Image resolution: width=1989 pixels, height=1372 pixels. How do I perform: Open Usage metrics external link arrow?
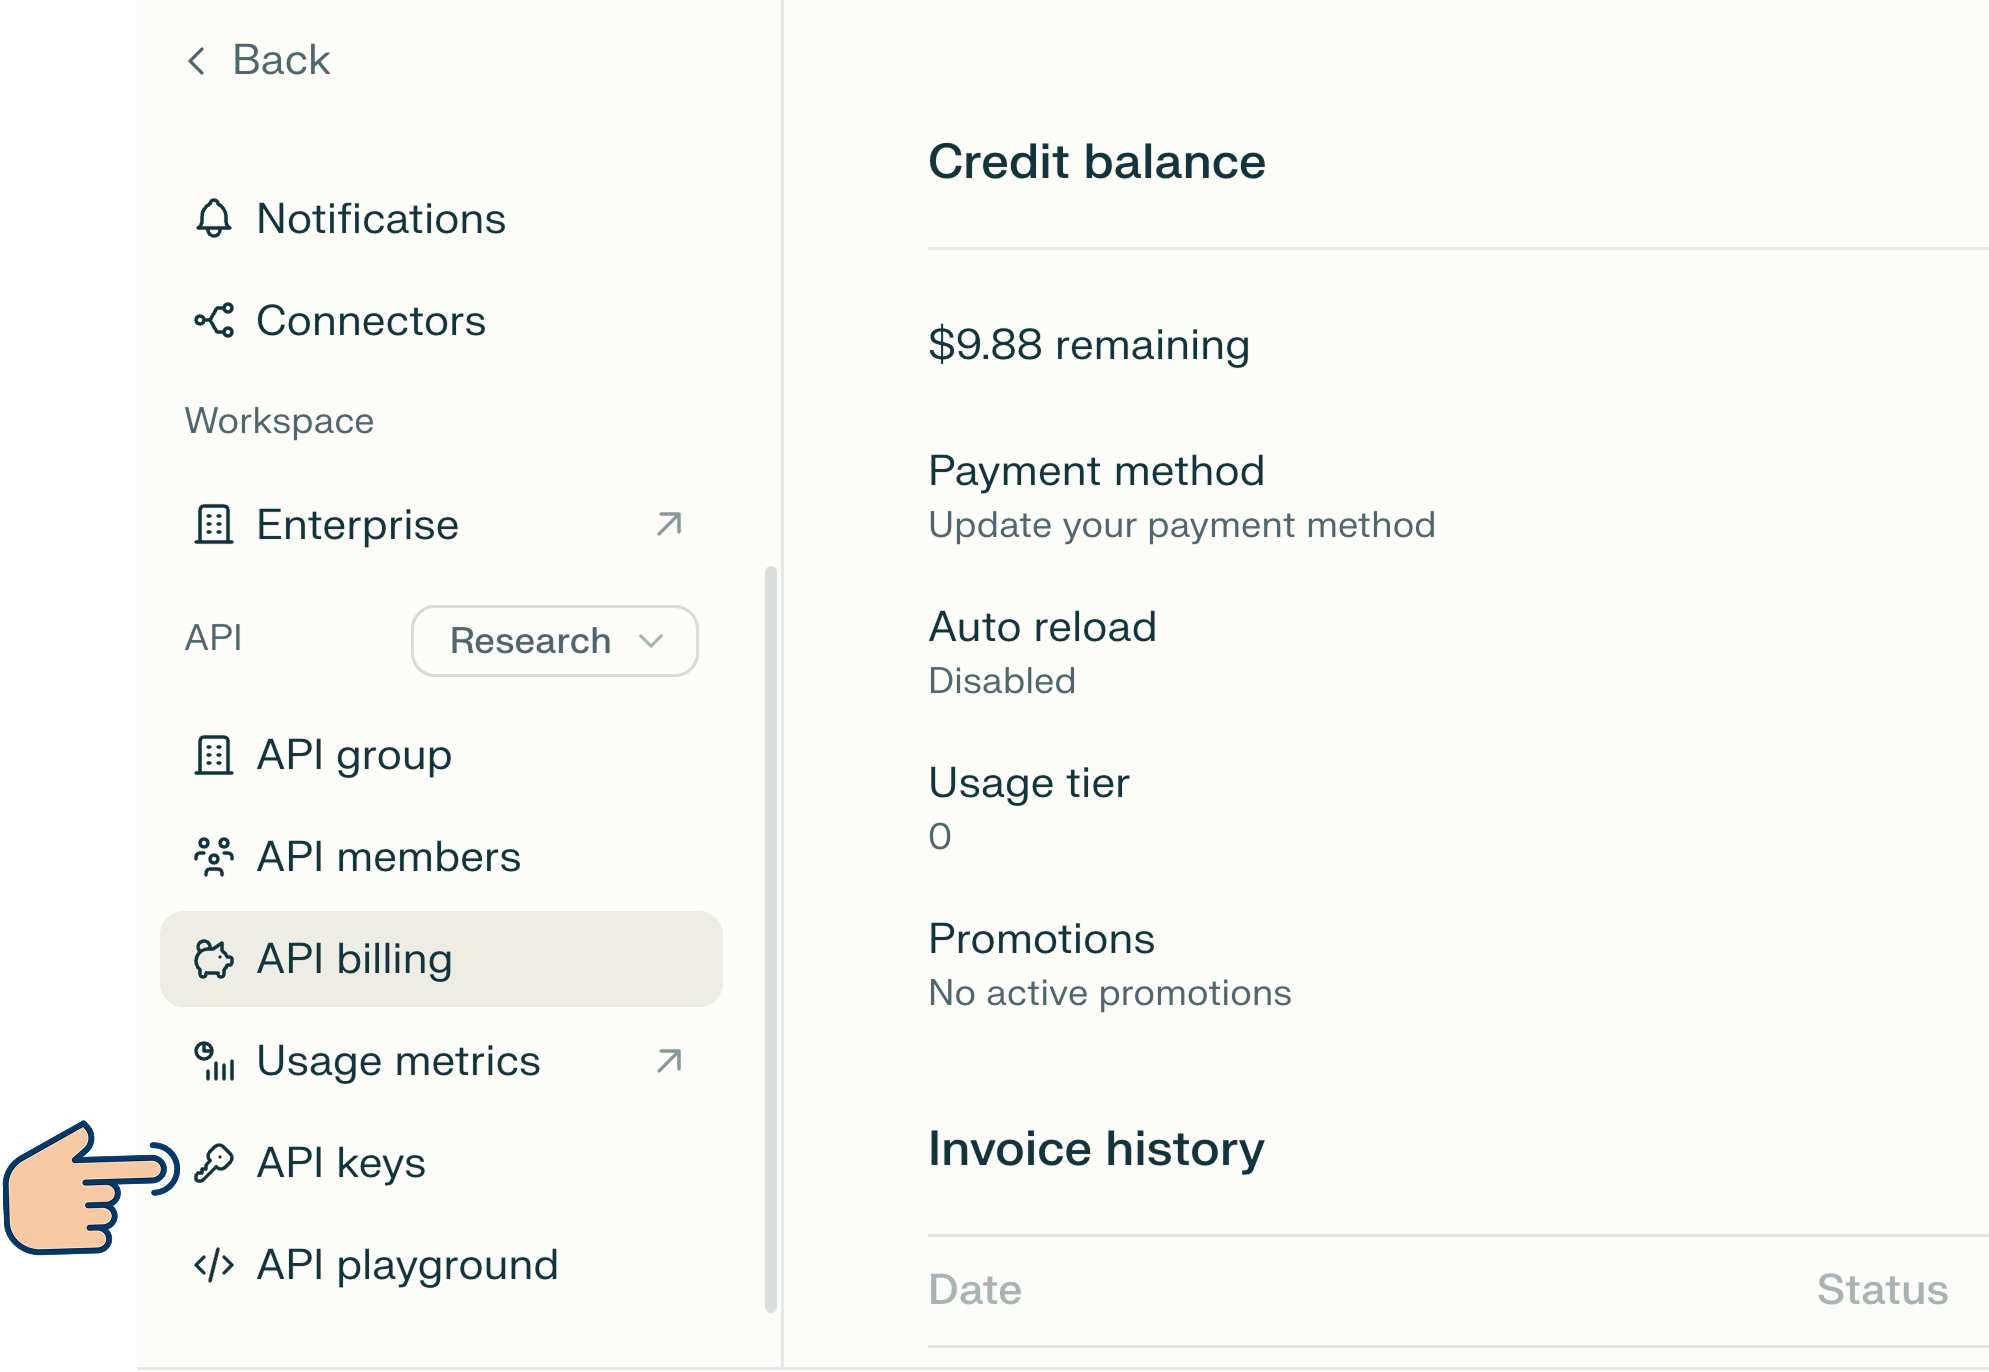(669, 1061)
